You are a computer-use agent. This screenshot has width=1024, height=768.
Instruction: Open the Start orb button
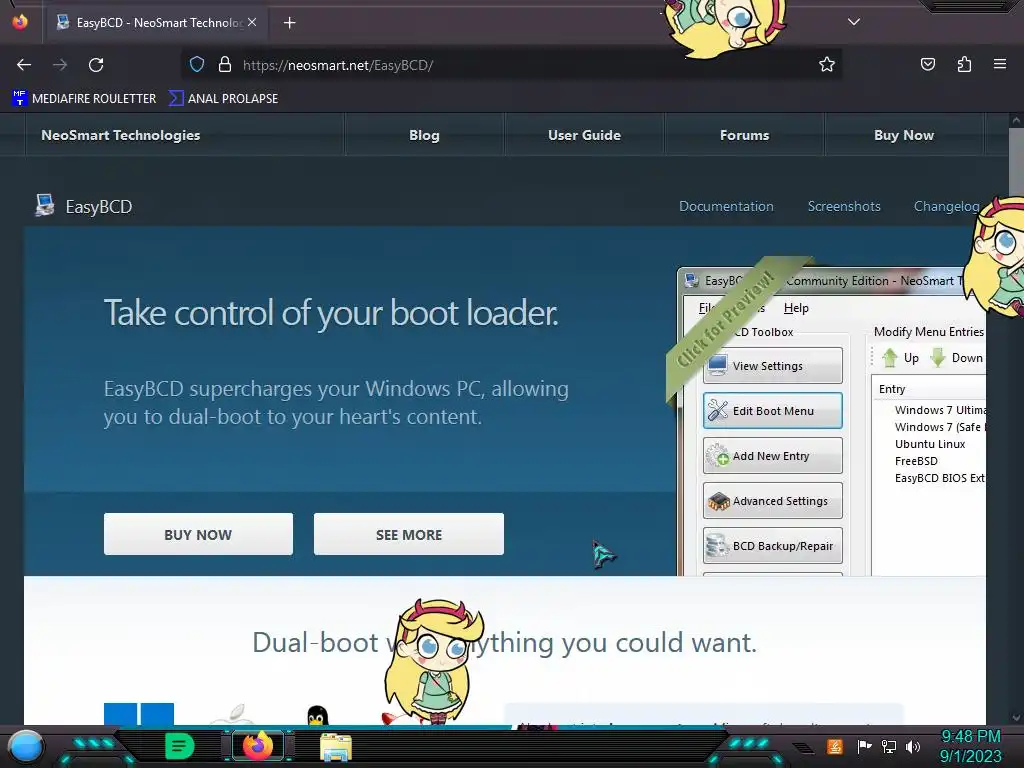pos(26,746)
